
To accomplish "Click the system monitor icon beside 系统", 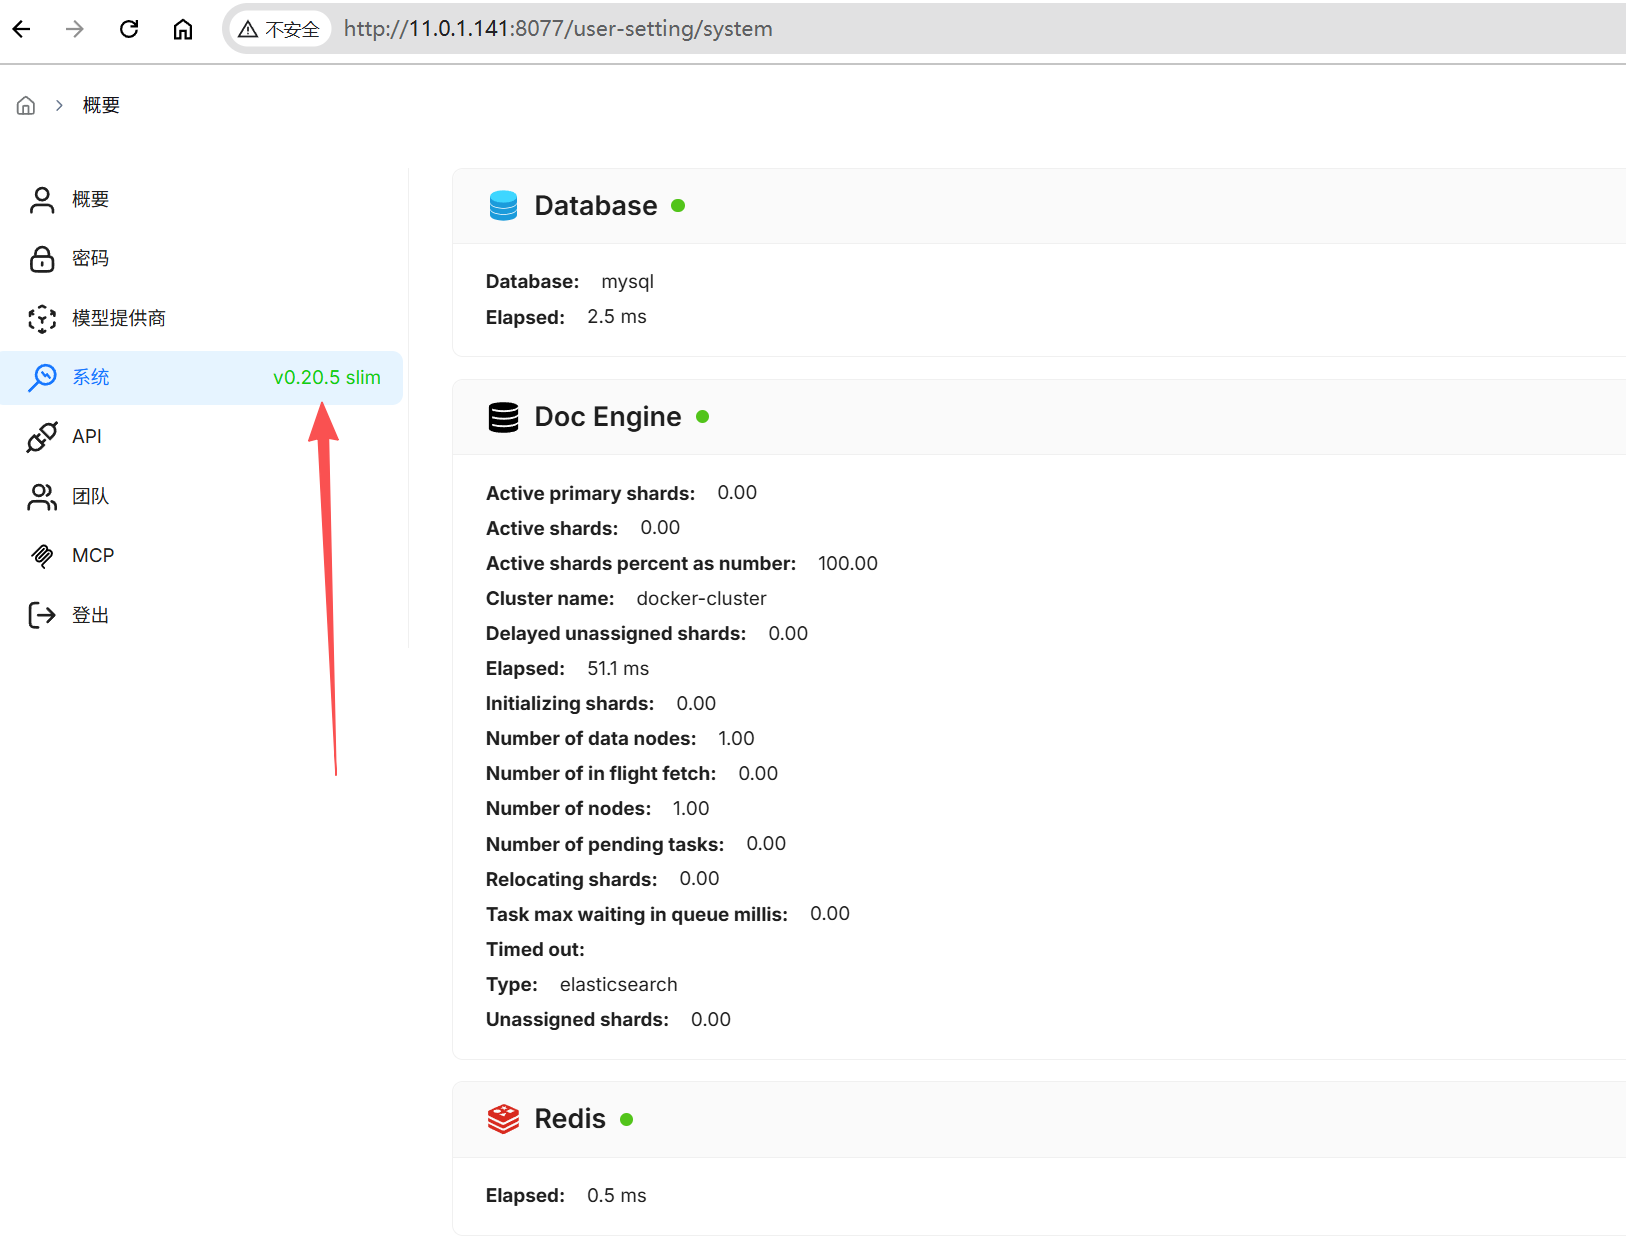I will (42, 378).
